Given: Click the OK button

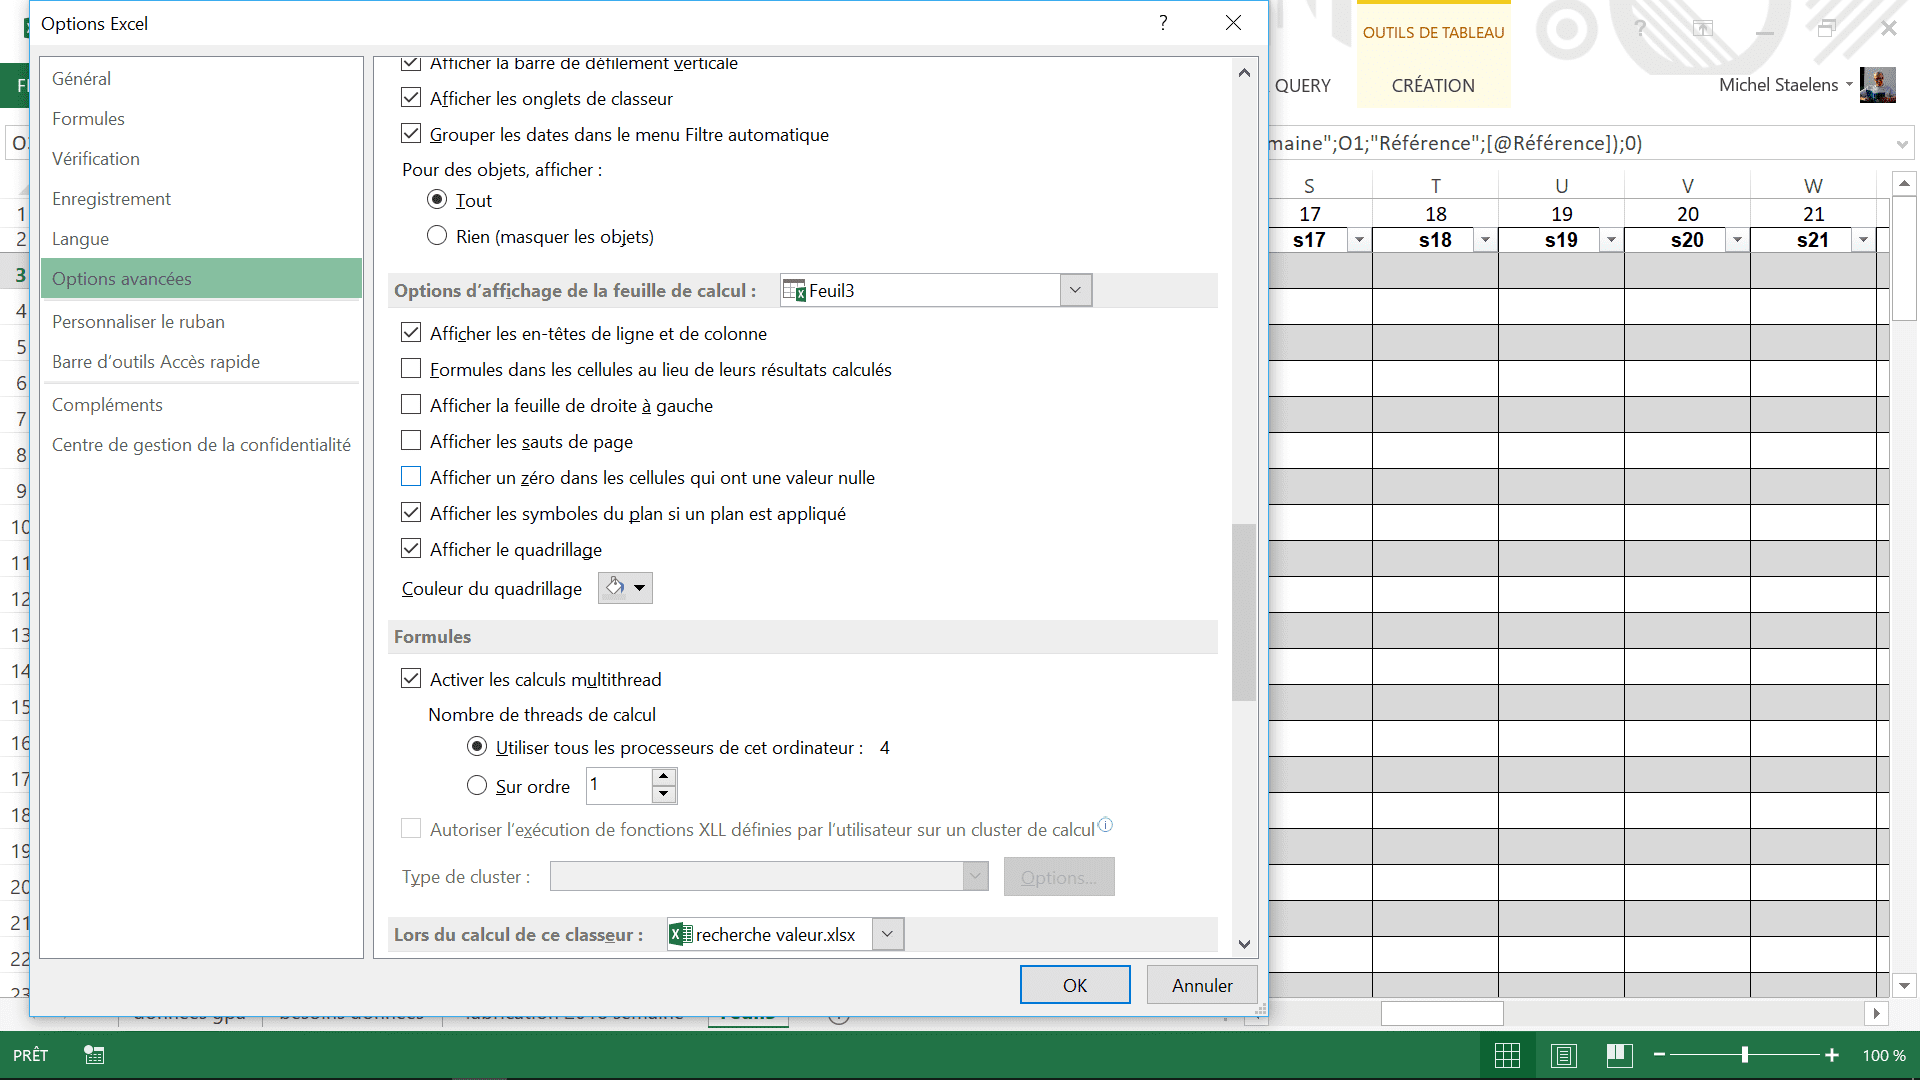Looking at the screenshot, I should coord(1075,985).
